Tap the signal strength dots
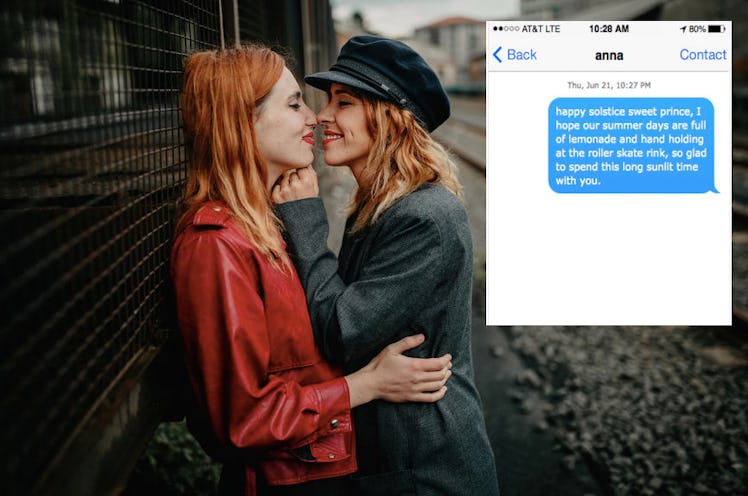The height and width of the screenshot is (496, 748). tap(505, 29)
